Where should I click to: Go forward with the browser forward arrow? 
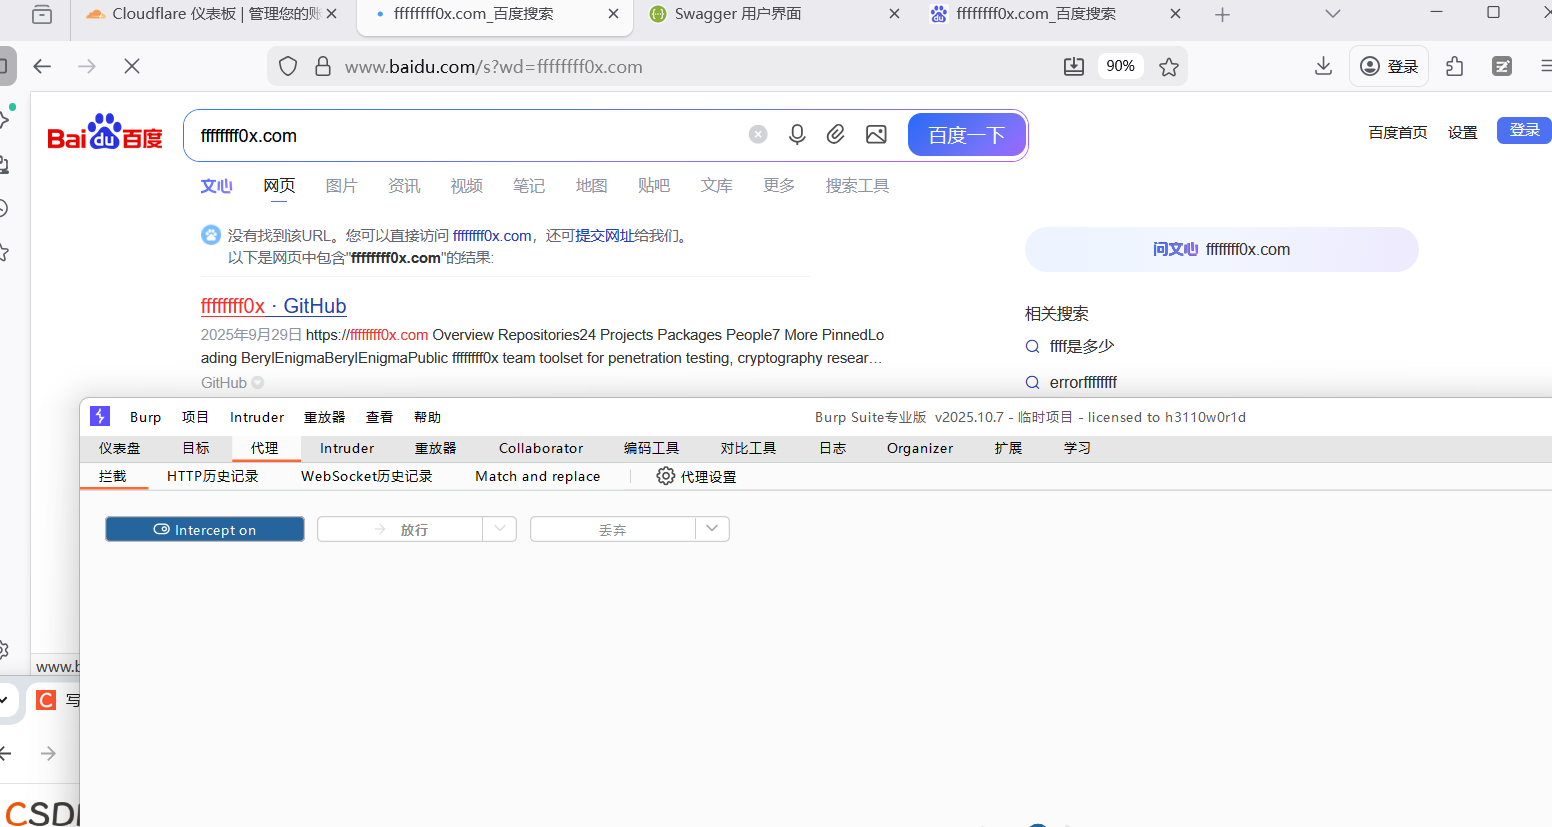point(87,66)
